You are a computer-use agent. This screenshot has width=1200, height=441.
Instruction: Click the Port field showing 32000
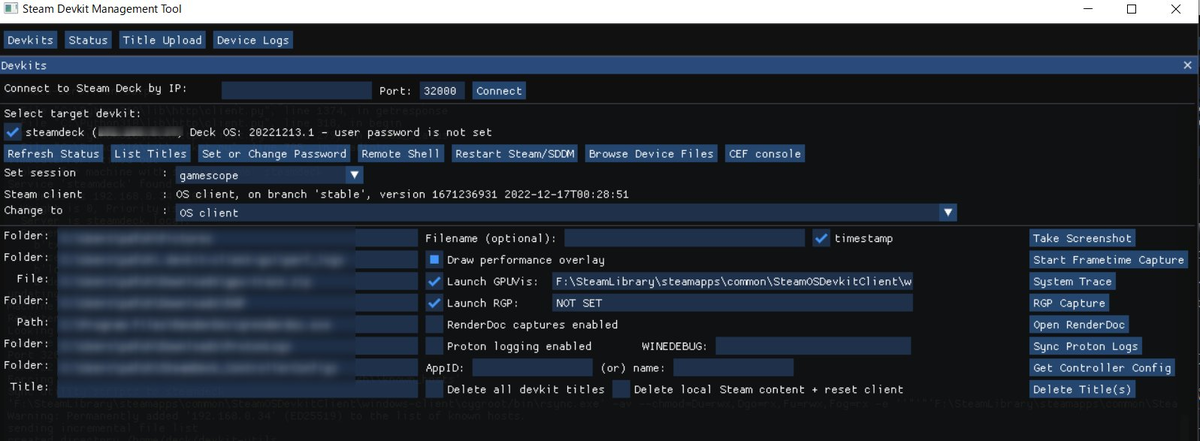tap(442, 90)
